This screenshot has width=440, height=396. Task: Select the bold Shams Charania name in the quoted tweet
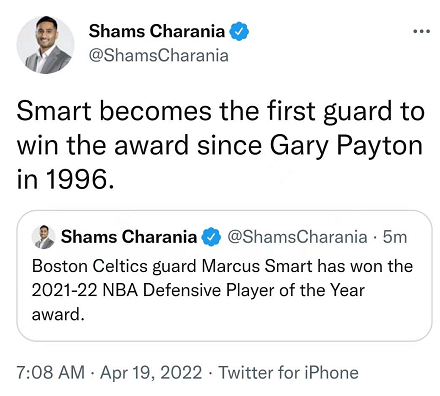click(x=129, y=237)
